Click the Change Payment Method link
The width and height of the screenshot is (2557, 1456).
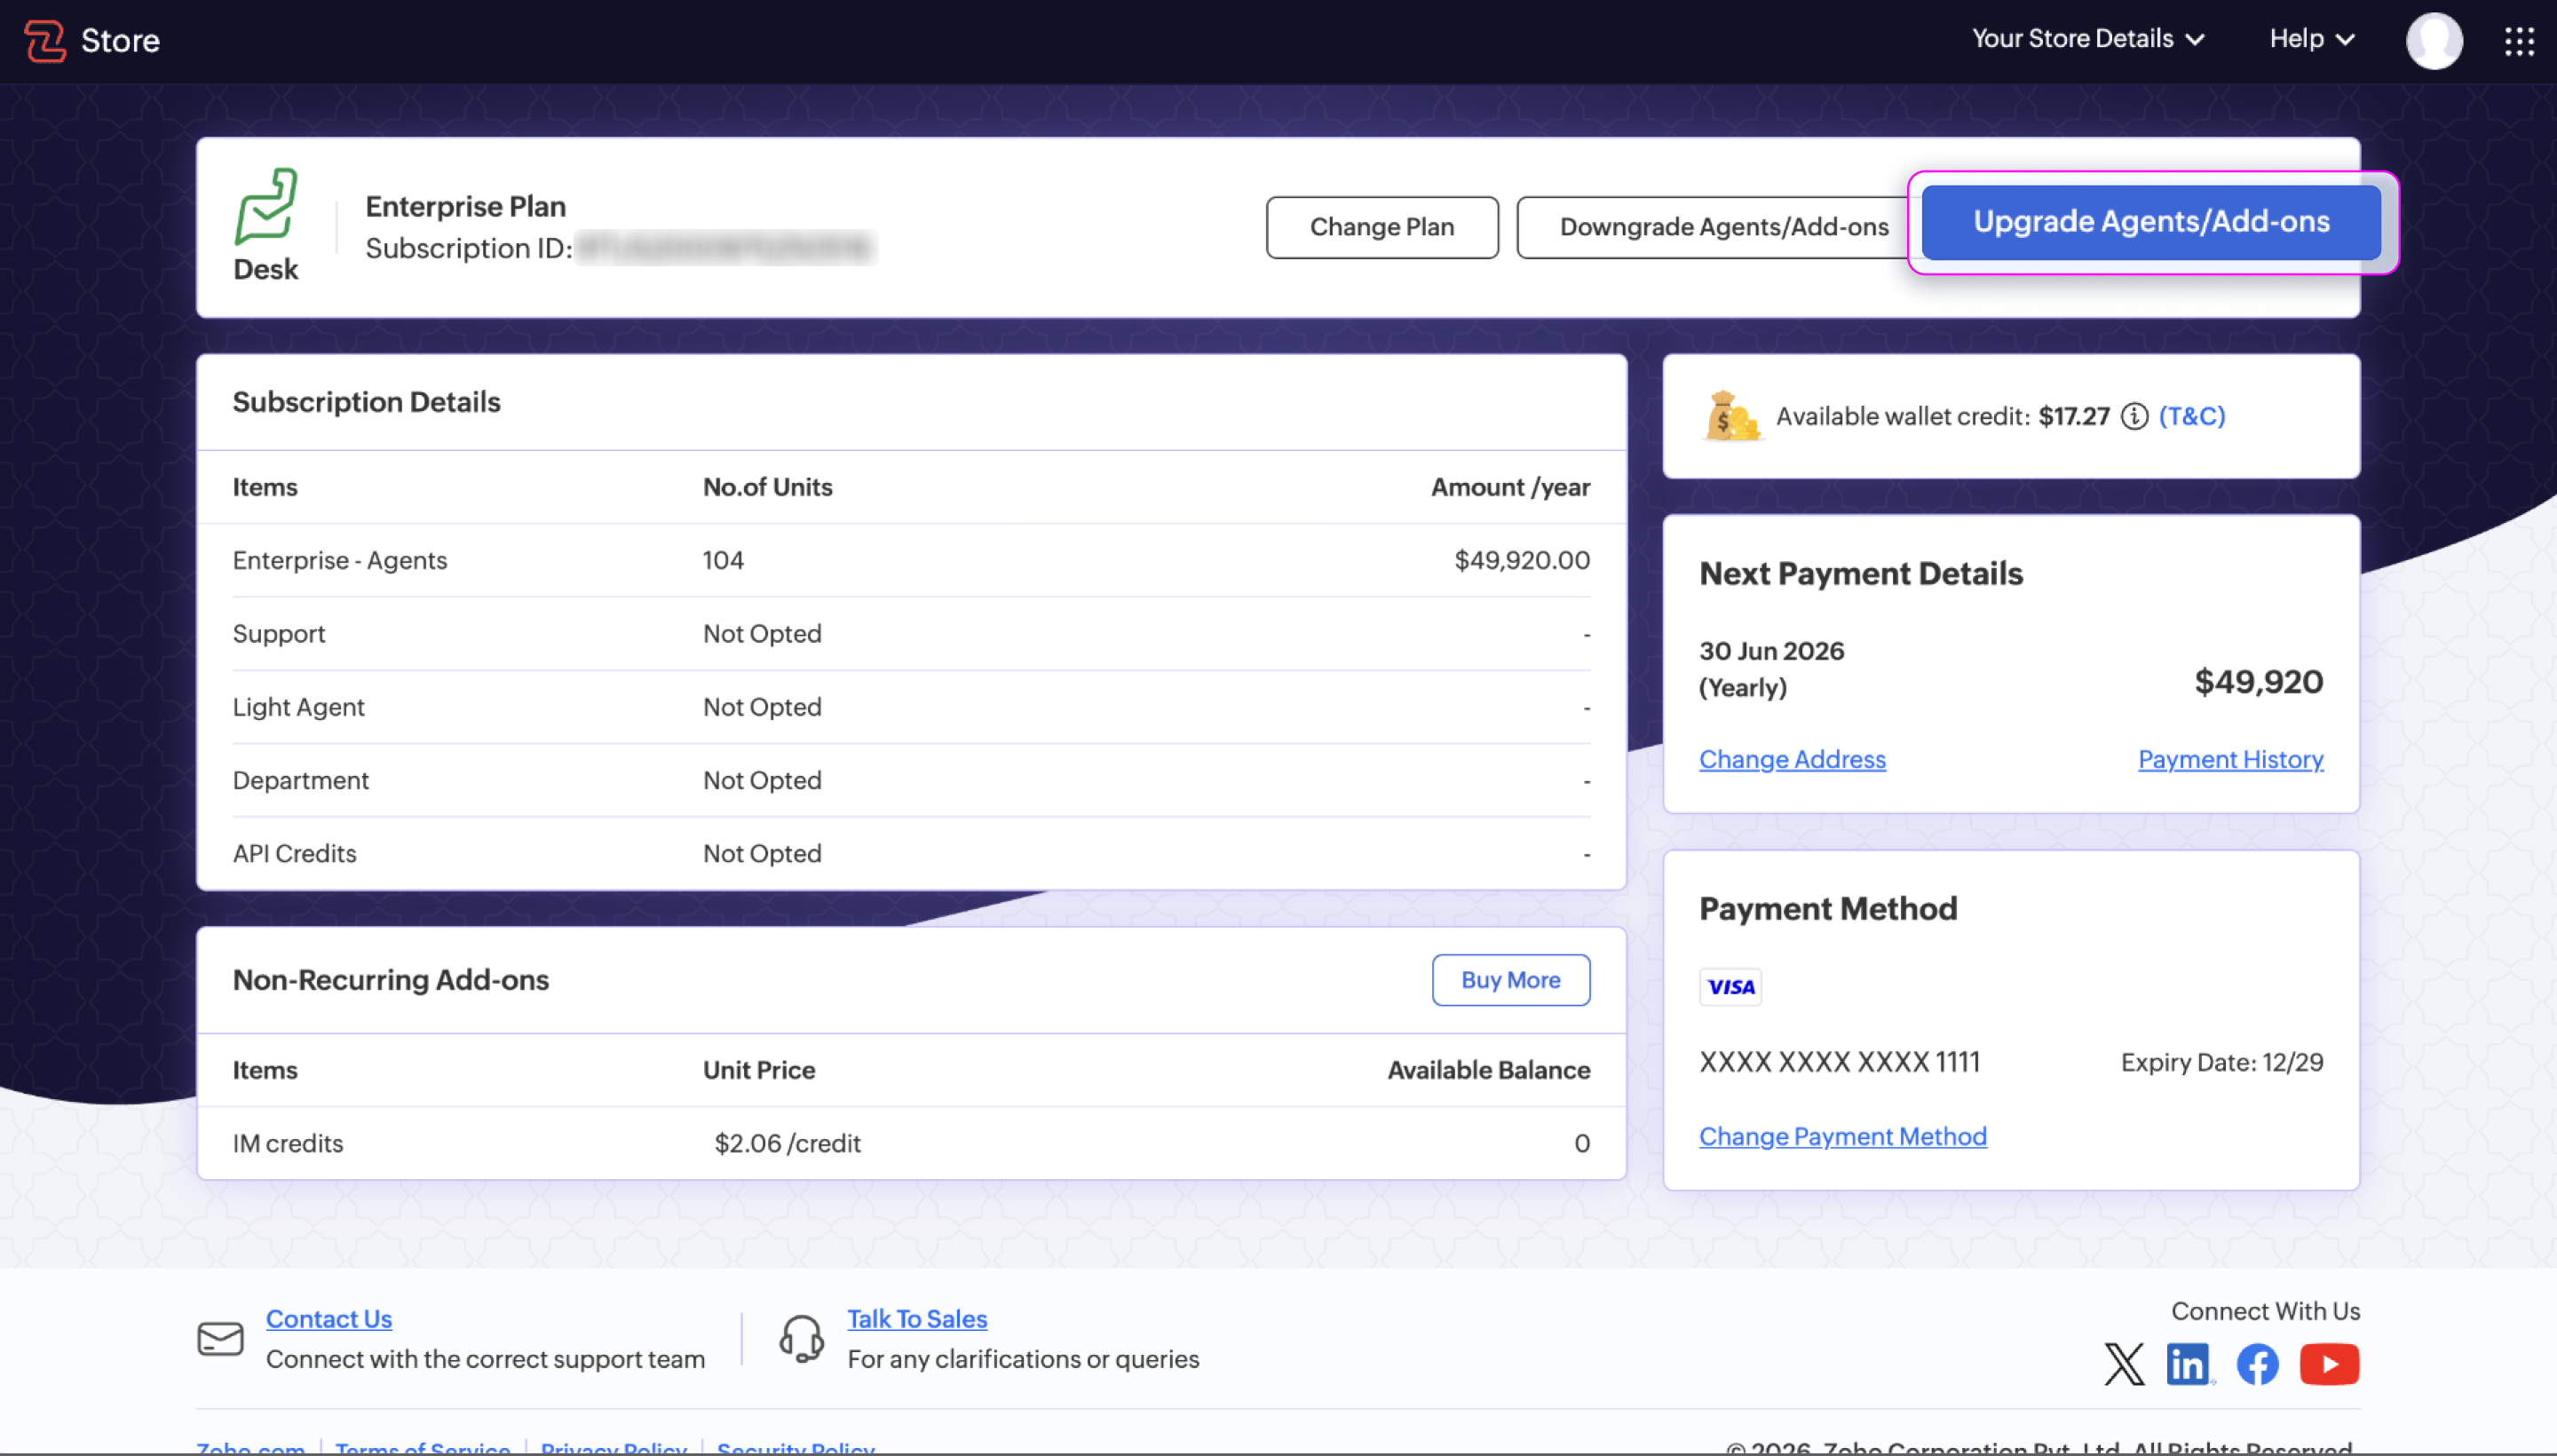(x=1842, y=1136)
